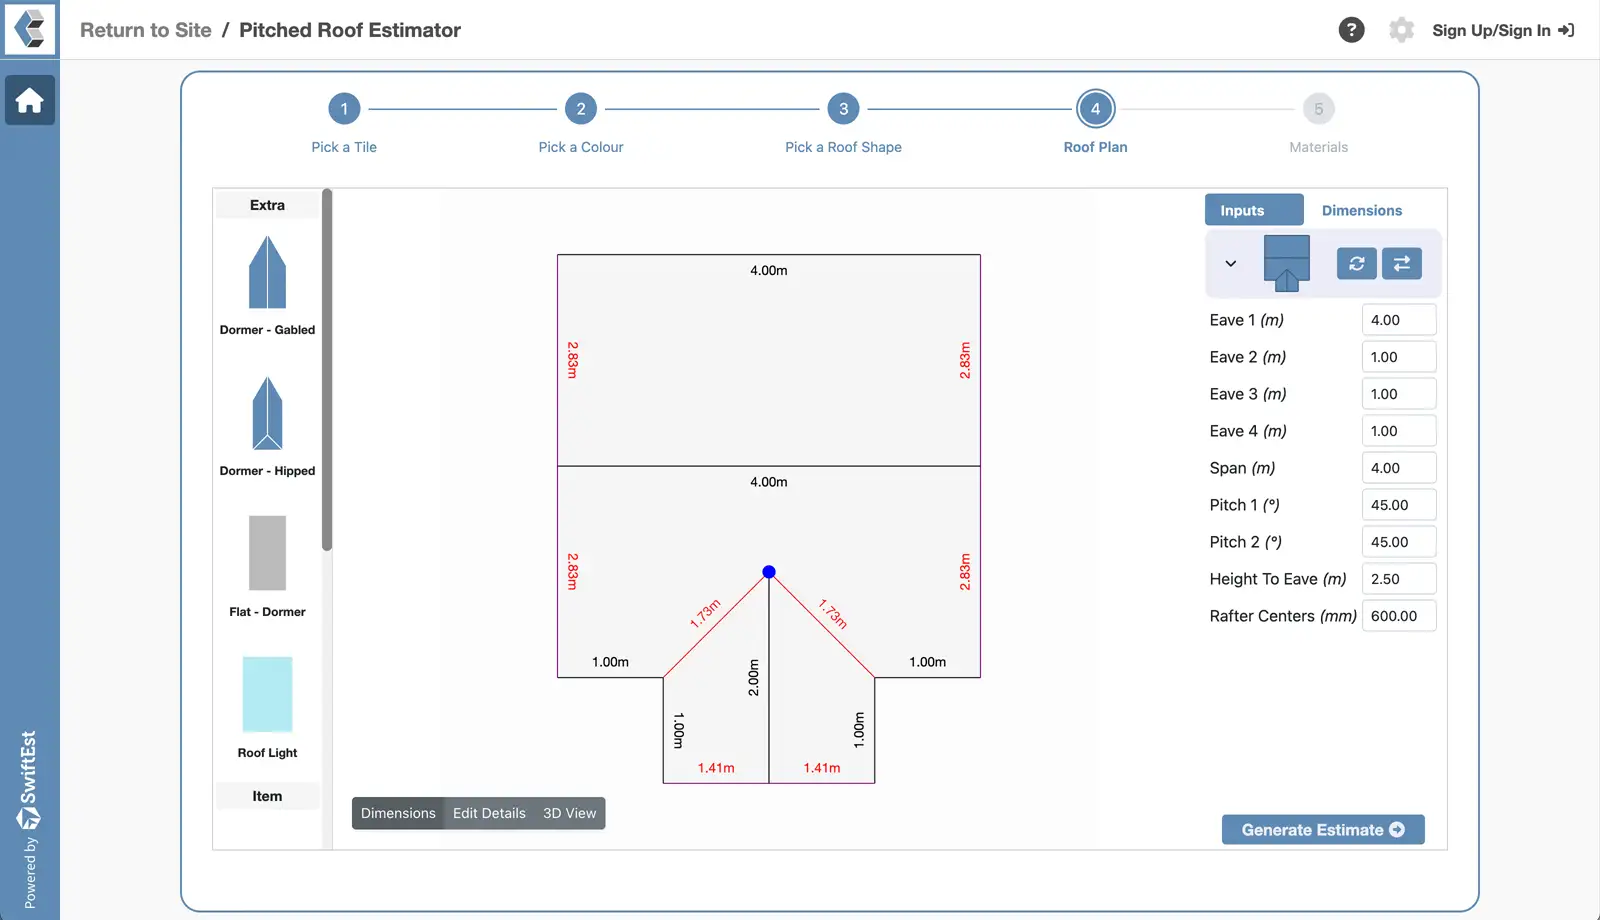Click the refresh roof plan icon
Viewport: 1600px width, 920px height.
(x=1356, y=264)
